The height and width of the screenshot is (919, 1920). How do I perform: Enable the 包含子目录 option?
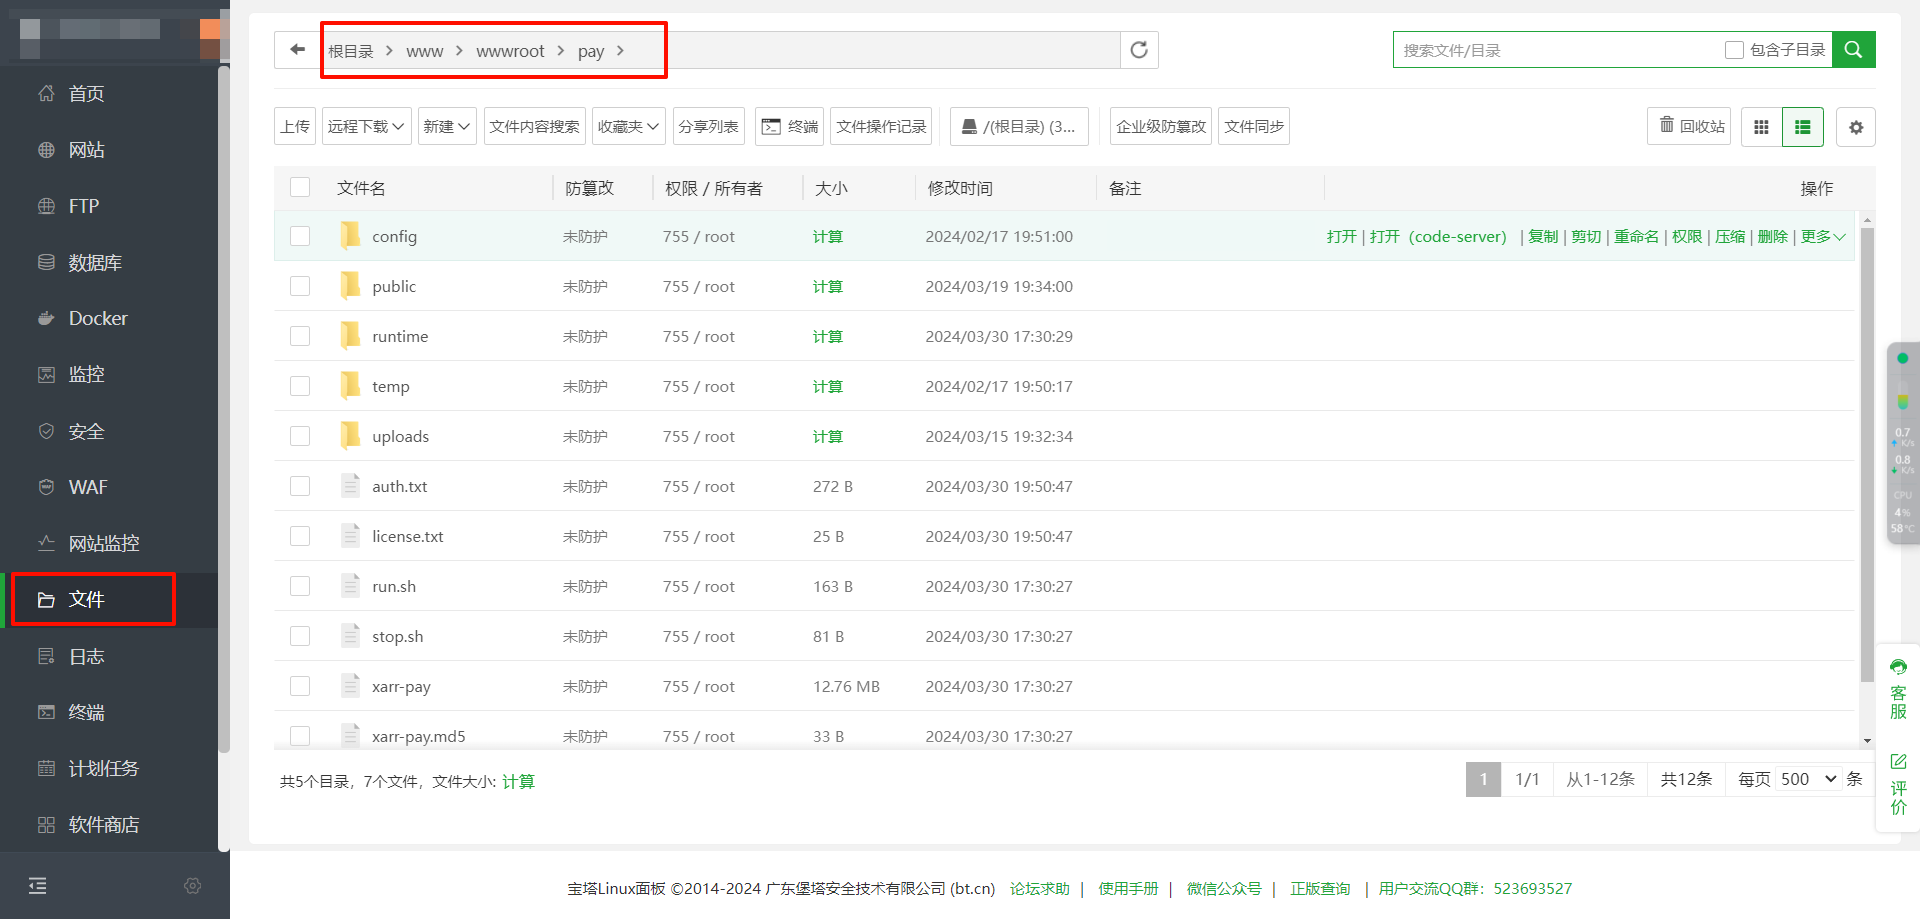pyautogui.click(x=1734, y=49)
